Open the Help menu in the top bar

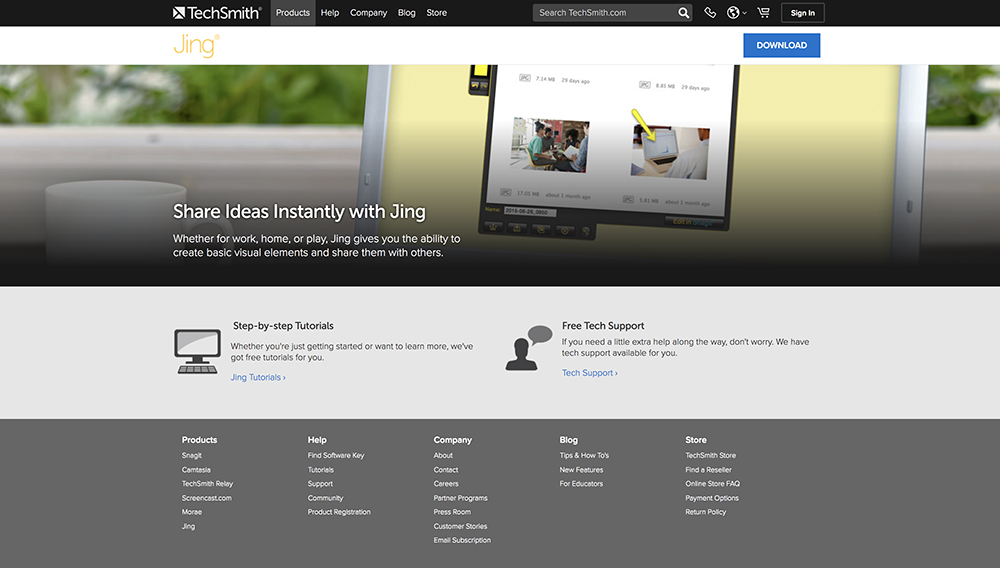(x=330, y=13)
